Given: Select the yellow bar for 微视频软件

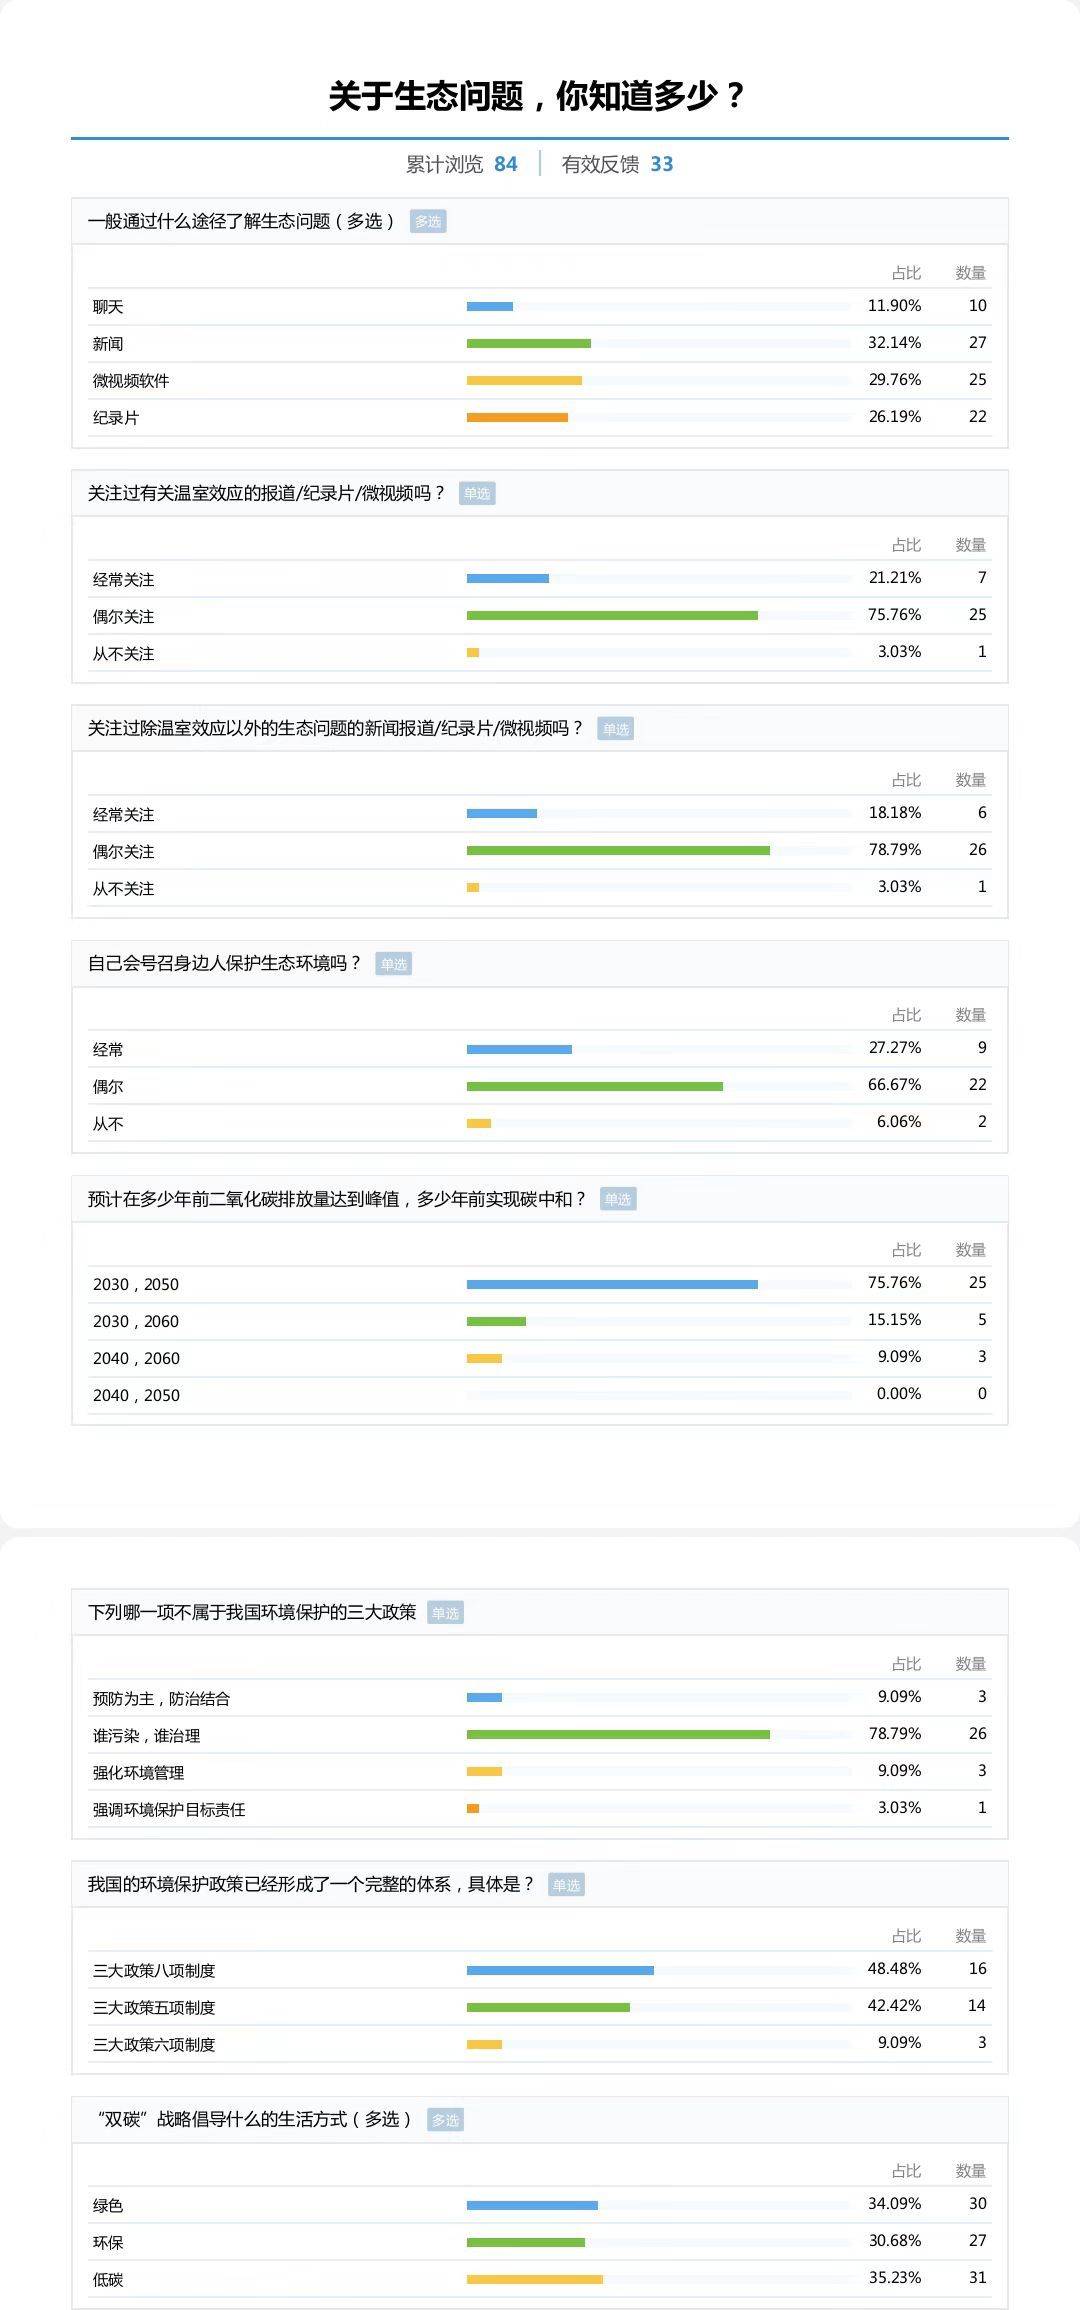Looking at the screenshot, I should [524, 381].
